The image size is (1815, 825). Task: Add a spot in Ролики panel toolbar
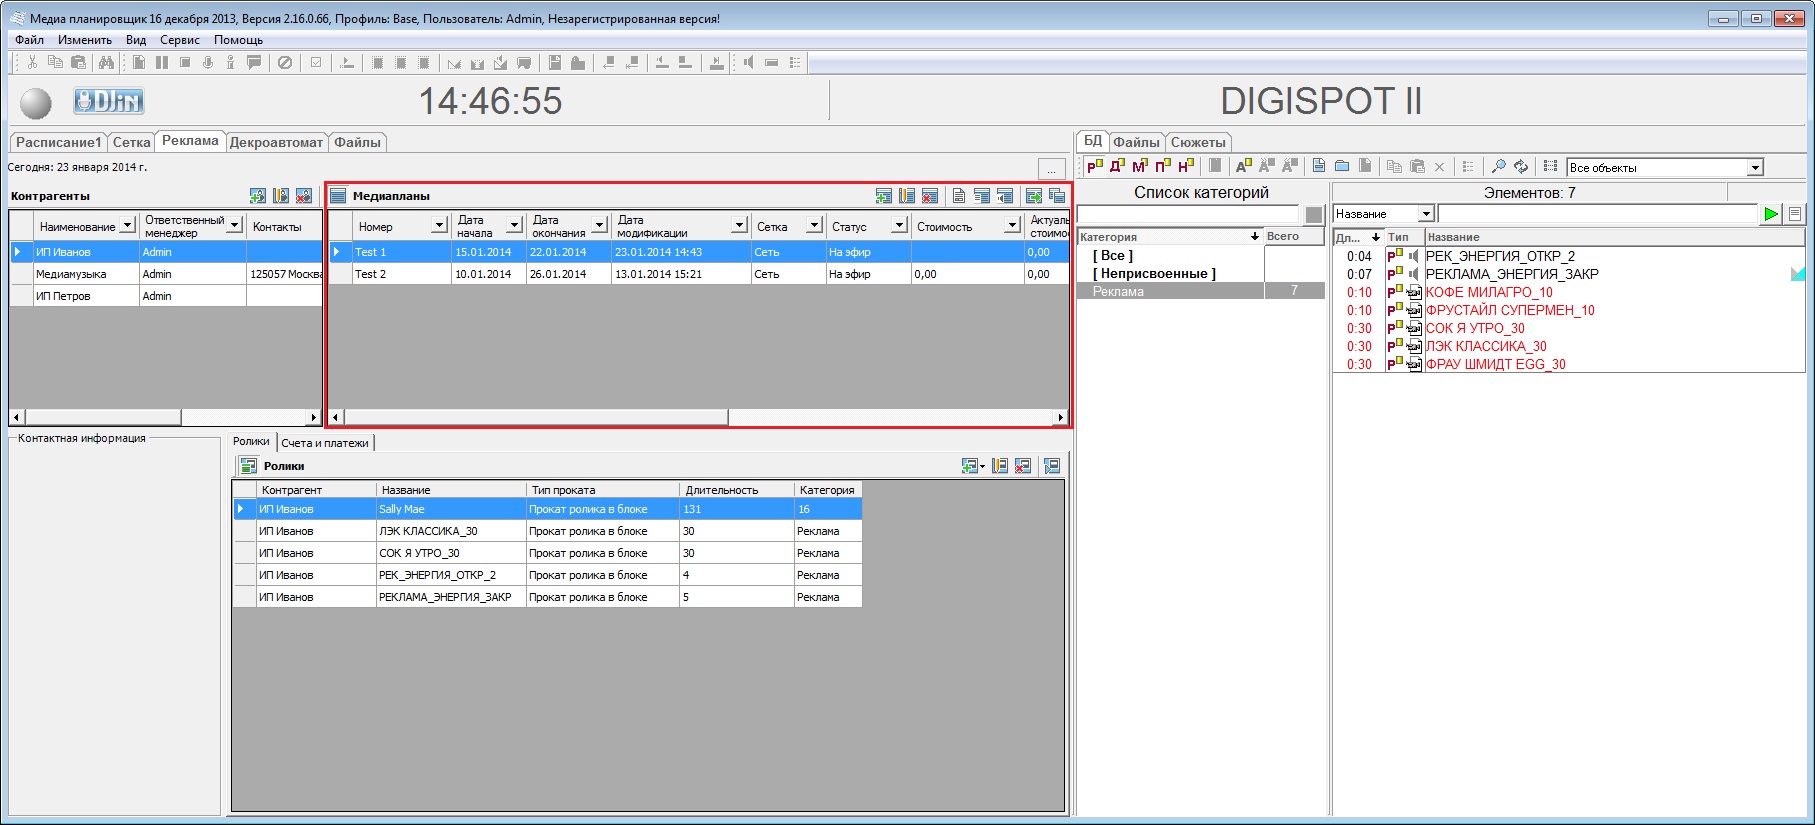click(972, 466)
